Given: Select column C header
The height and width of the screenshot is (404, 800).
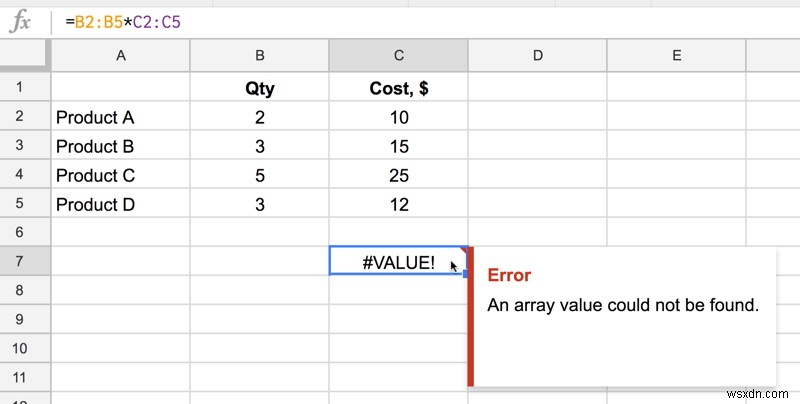Looking at the screenshot, I should pyautogui.click(x=398, y=55).
